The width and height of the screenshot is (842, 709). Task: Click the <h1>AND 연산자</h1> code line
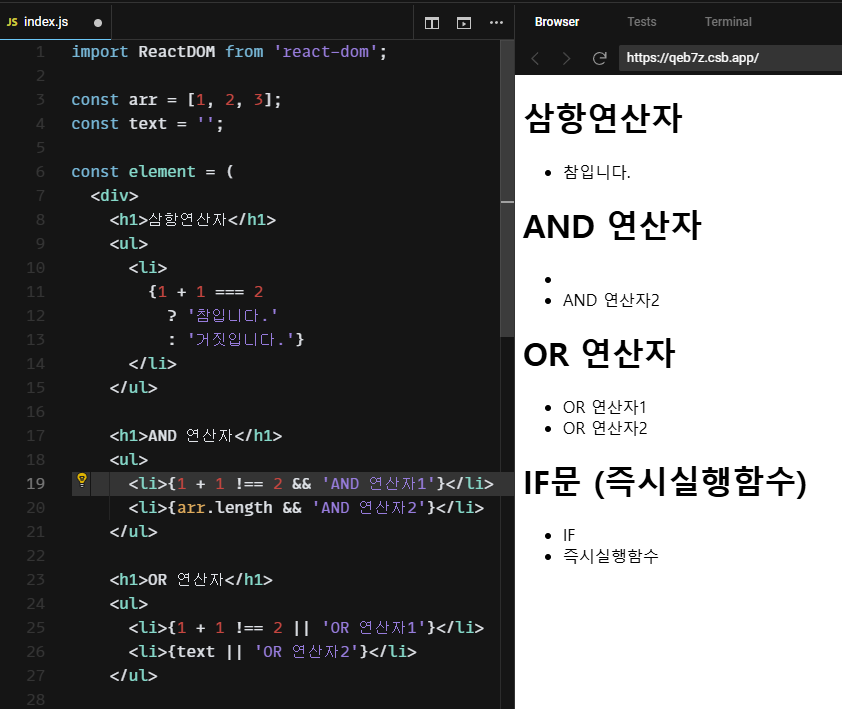pyautogui.click(x=195, y=436)
